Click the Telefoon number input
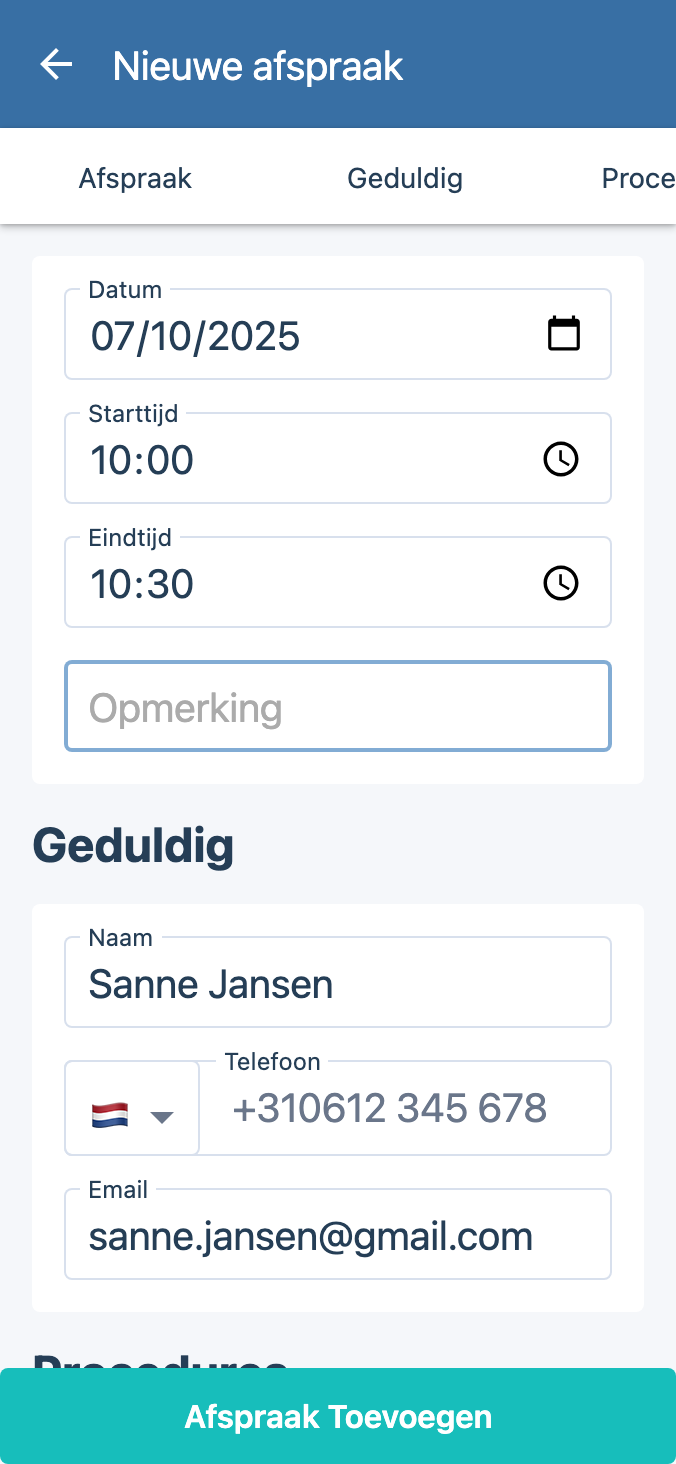This screenshot has height=1464, width=676. (x=405, y=1109)
